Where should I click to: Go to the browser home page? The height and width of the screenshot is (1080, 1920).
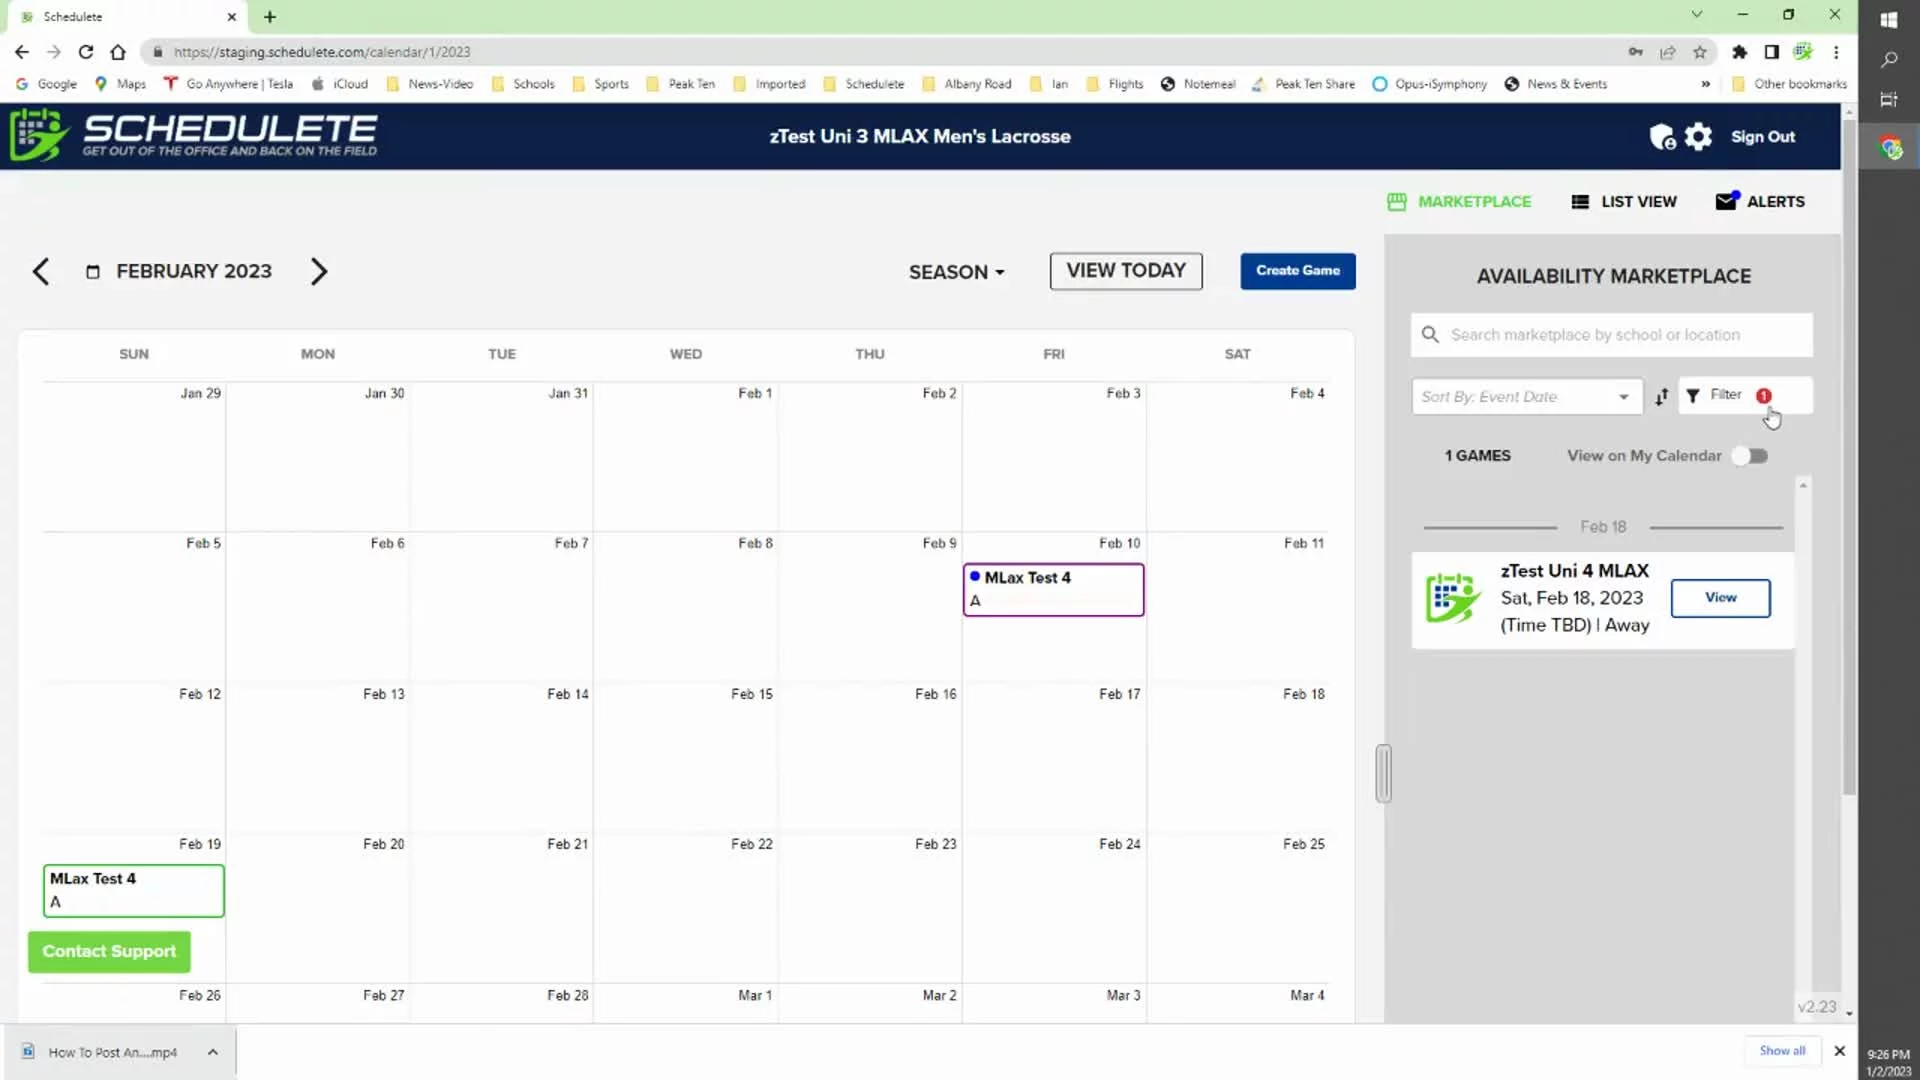[118, 52]
